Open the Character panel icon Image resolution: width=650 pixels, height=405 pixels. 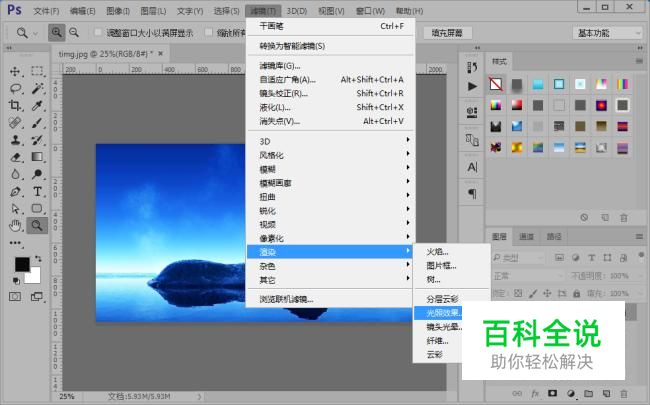pyautogui.click(x=472, y=167)
